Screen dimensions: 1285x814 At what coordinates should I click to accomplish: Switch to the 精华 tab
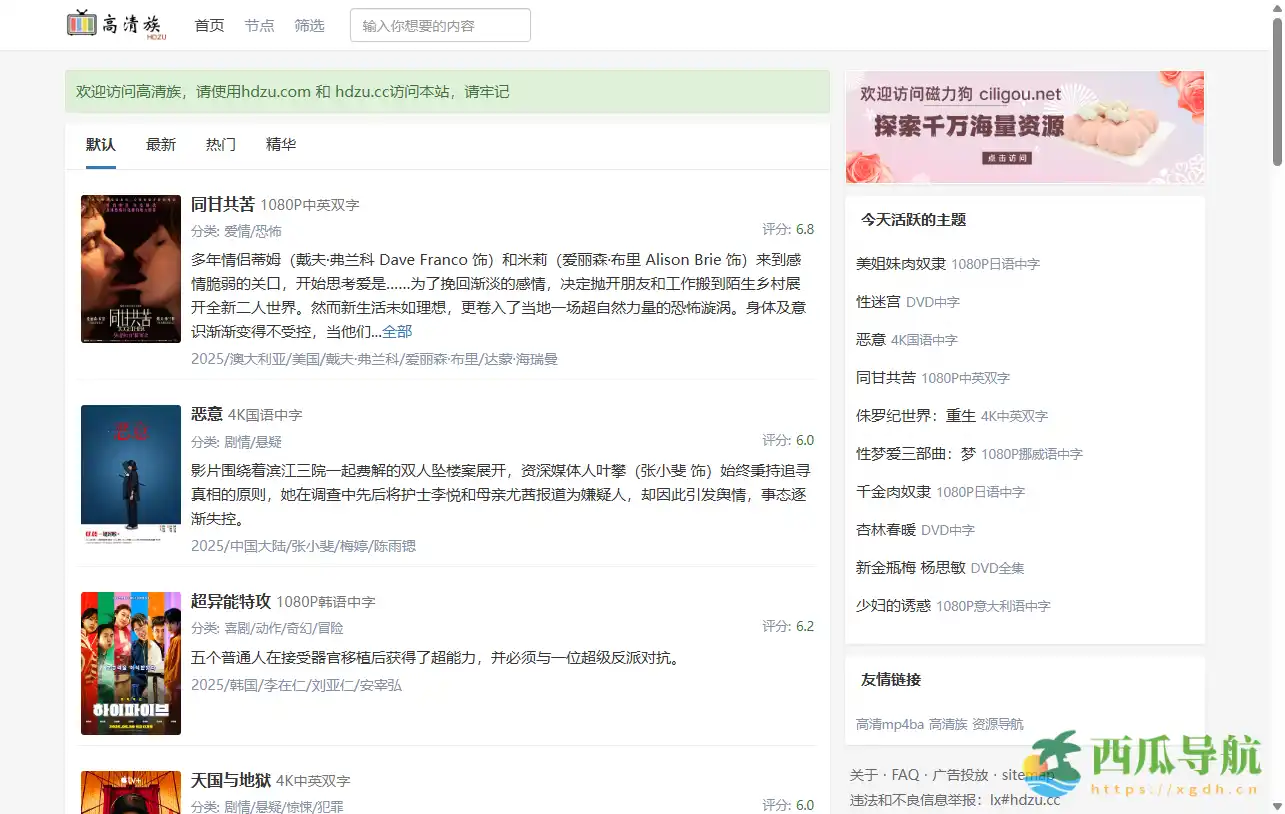pos(281,145)
